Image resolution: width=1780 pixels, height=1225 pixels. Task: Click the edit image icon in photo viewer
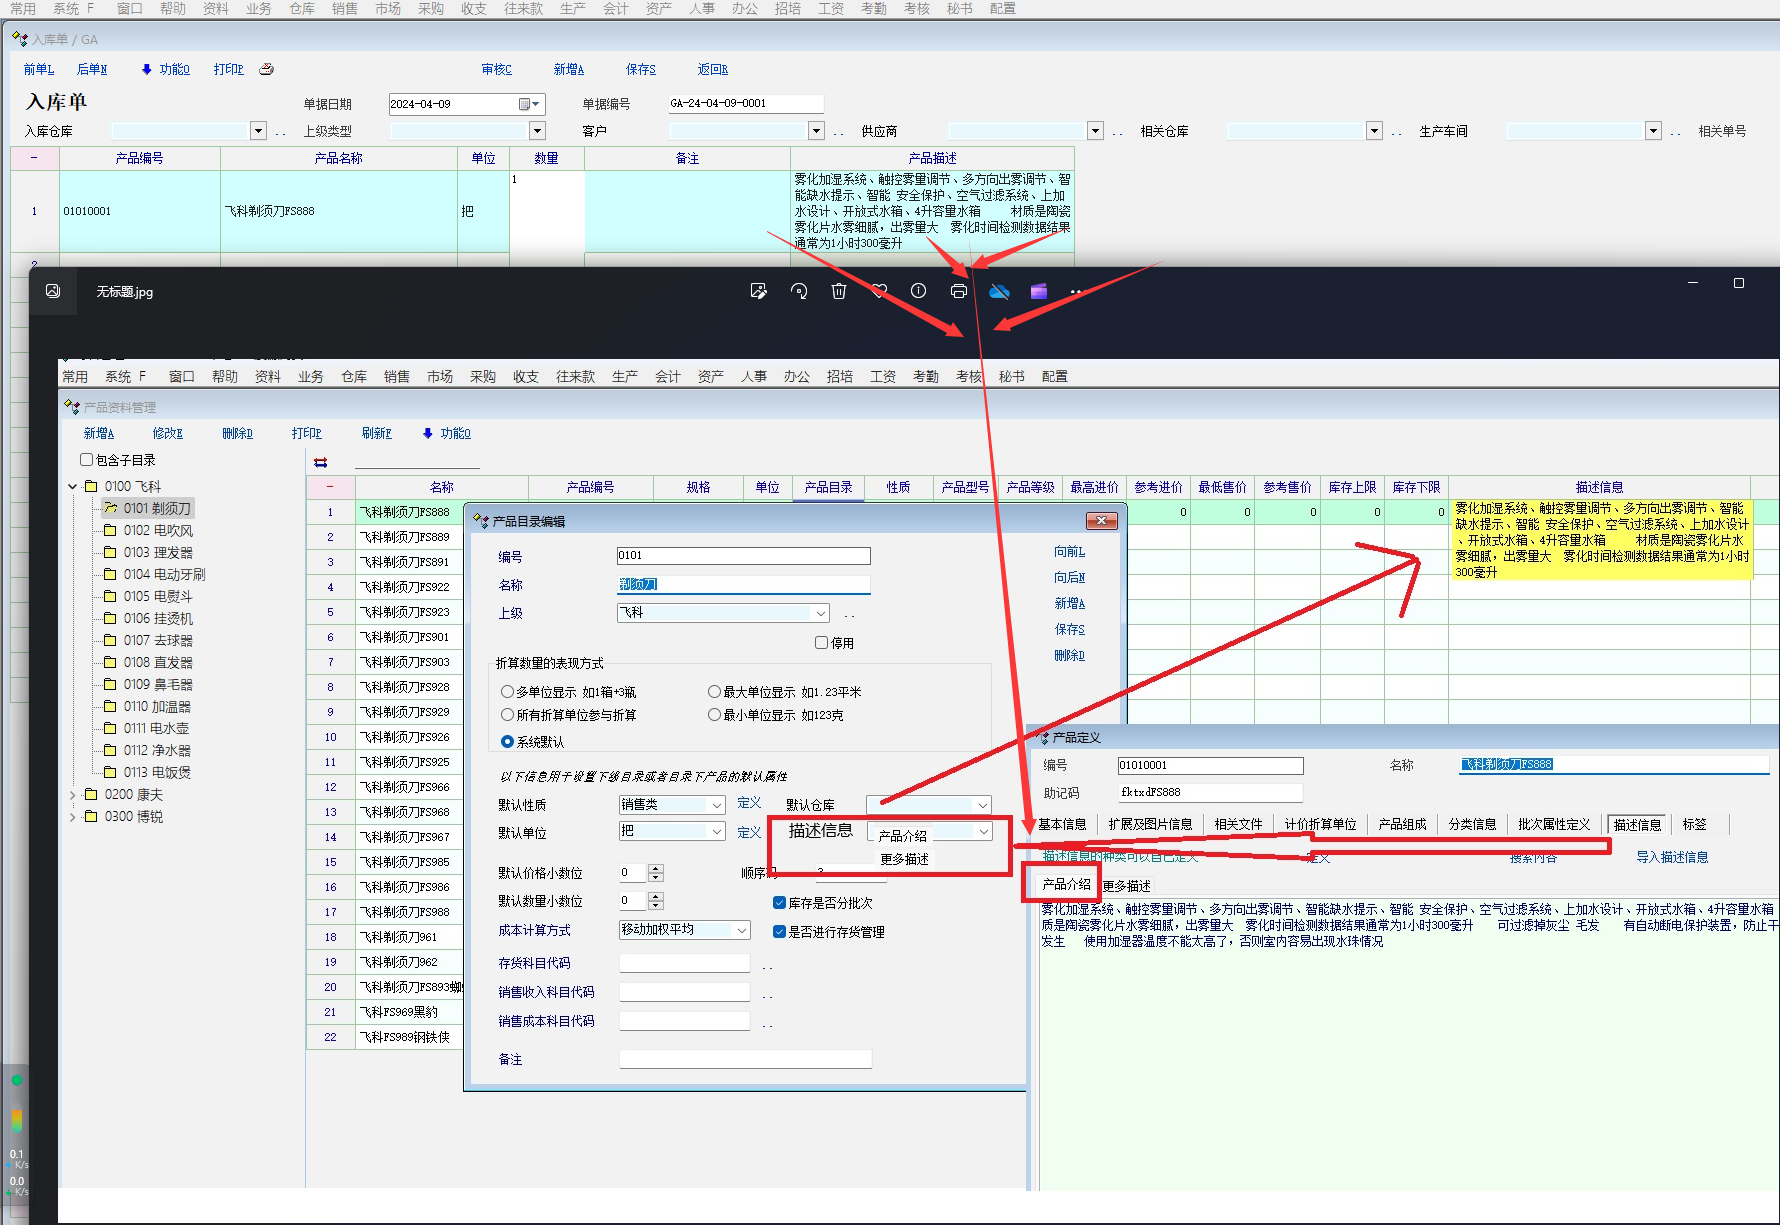pyautogui.click(x=758, y=291)
